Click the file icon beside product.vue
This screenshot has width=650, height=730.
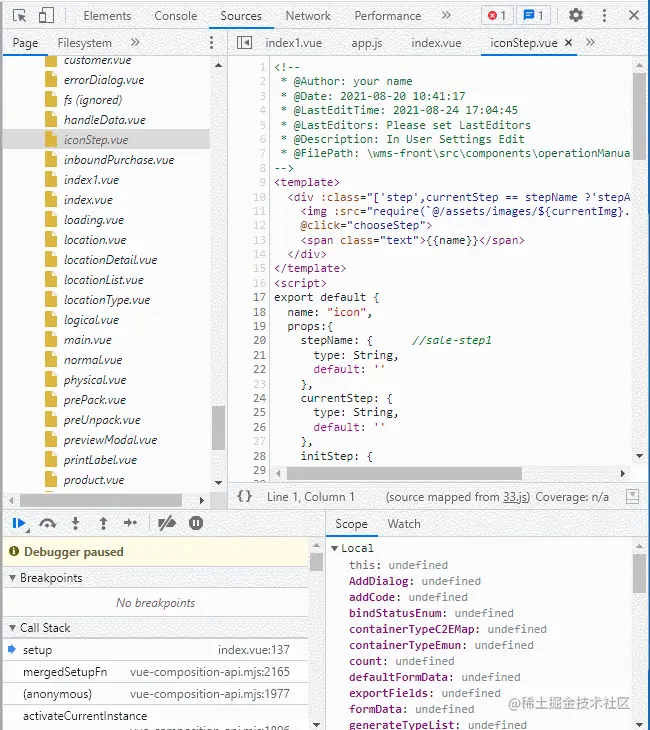[x=51, y=479]
